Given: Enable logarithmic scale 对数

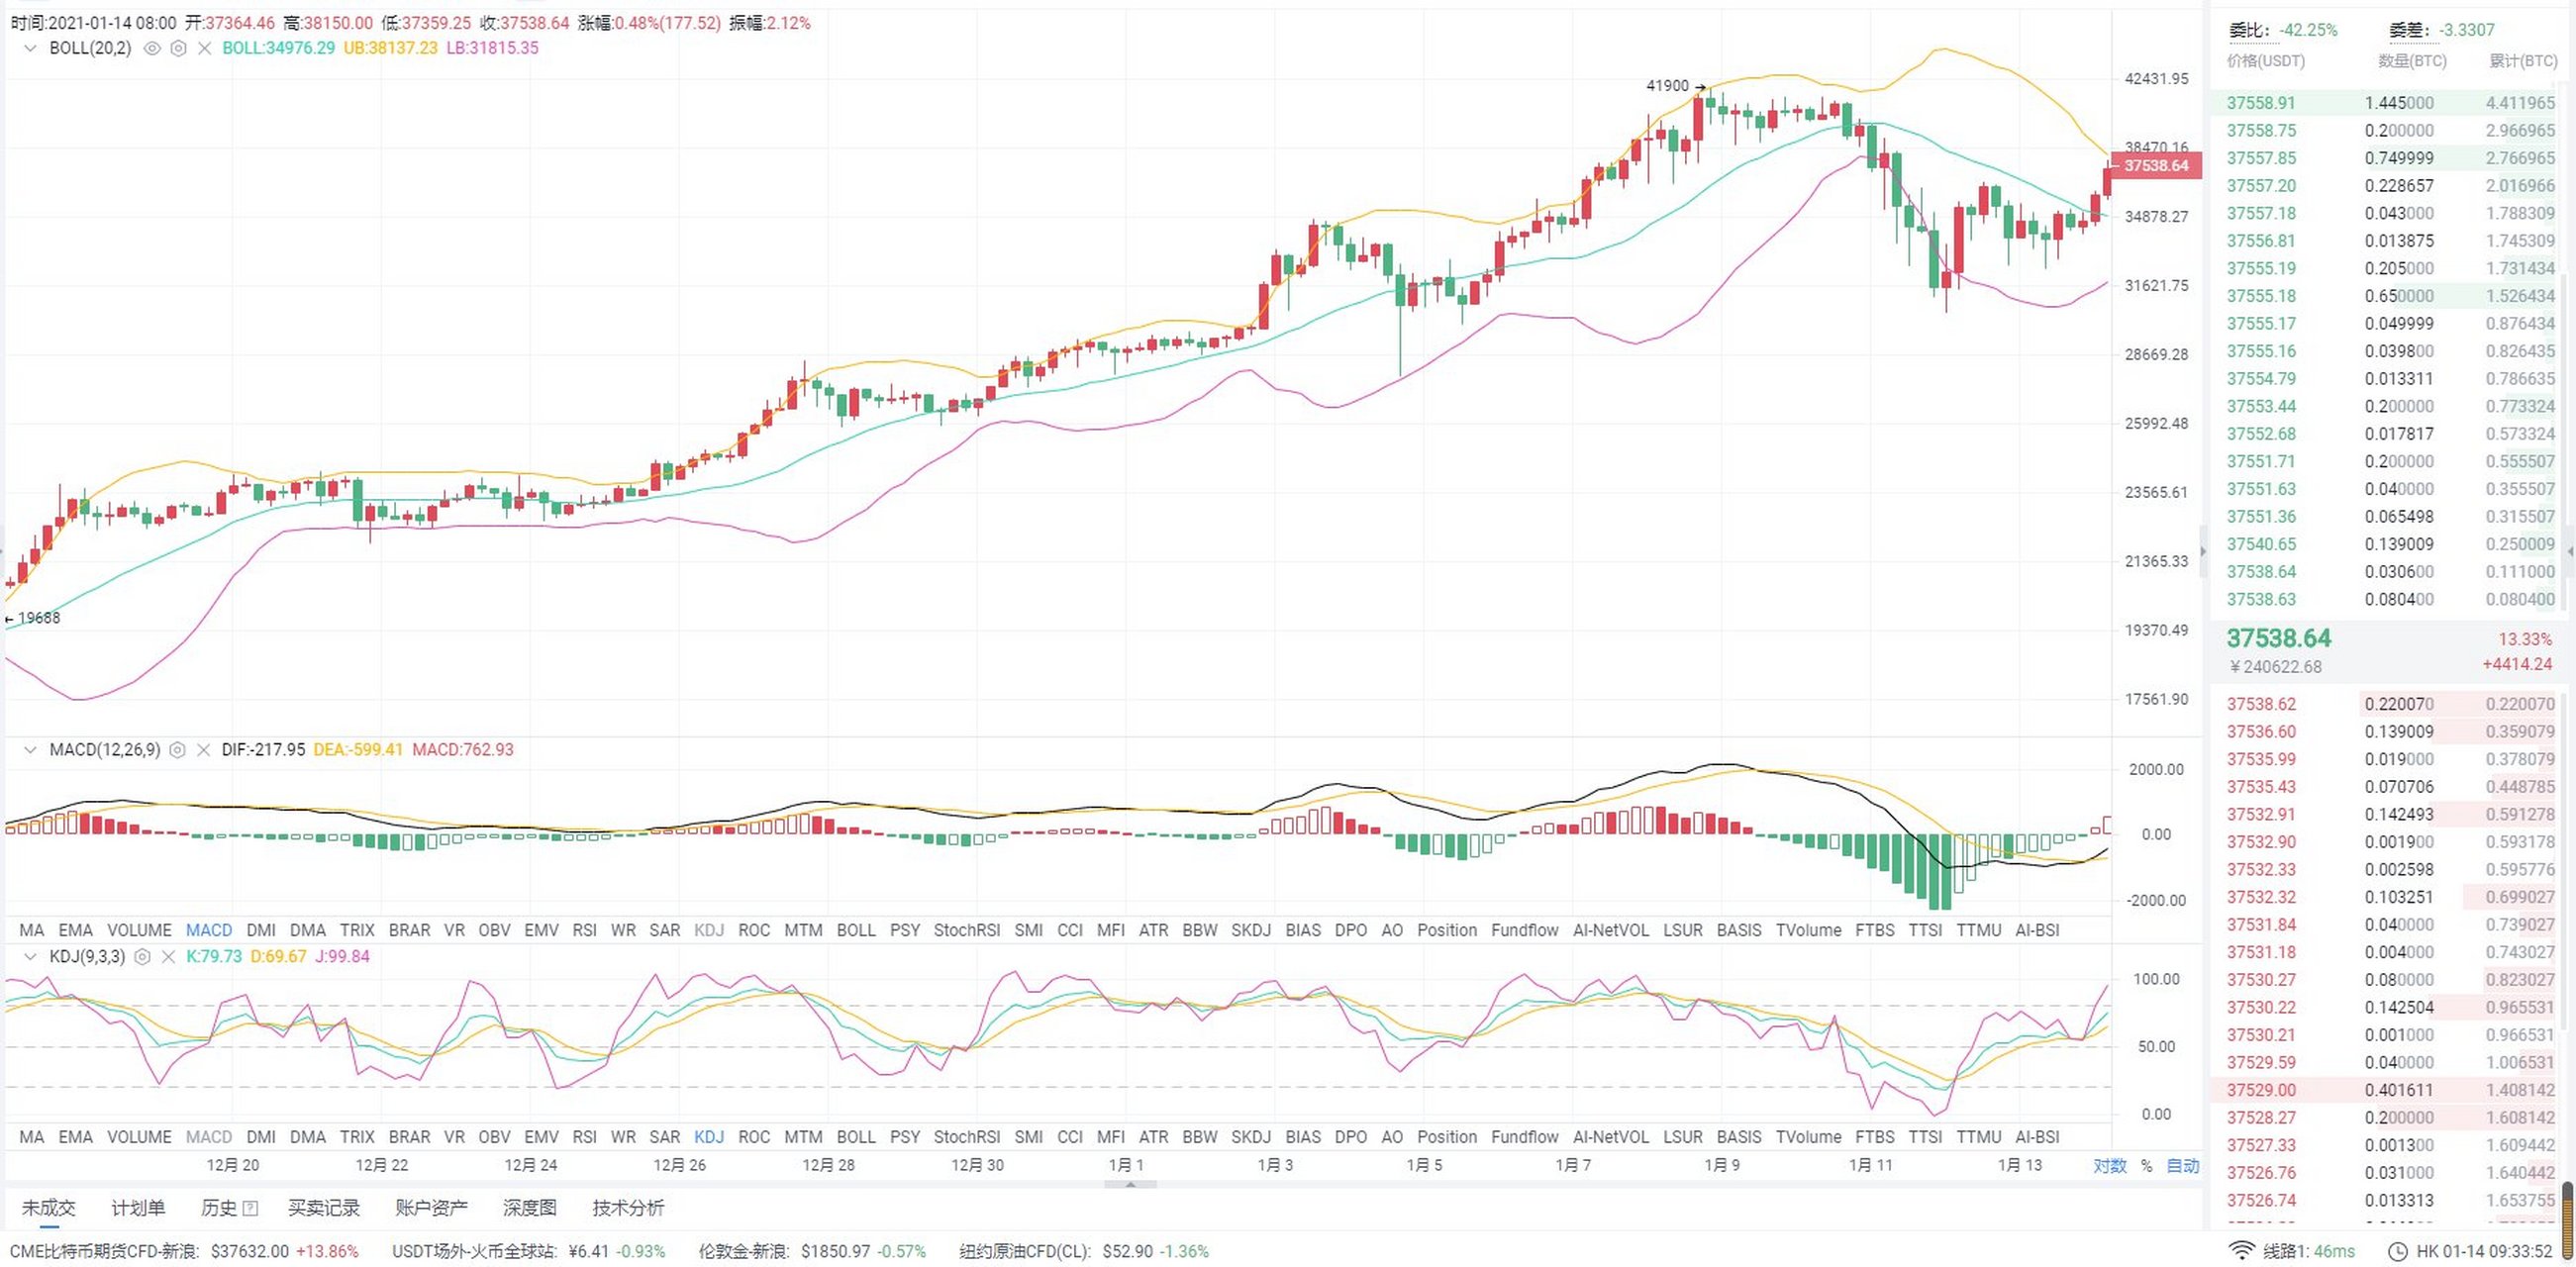Looking at the screenshot, I should tap(2109, 1166).
